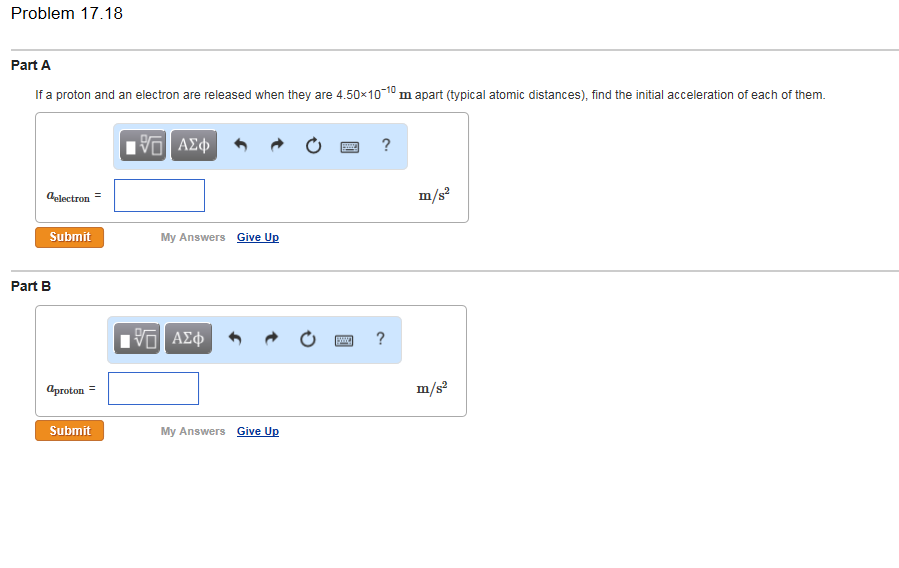
Task: Click the reset icon in Part B toolbar
Action: pos(308,340)
